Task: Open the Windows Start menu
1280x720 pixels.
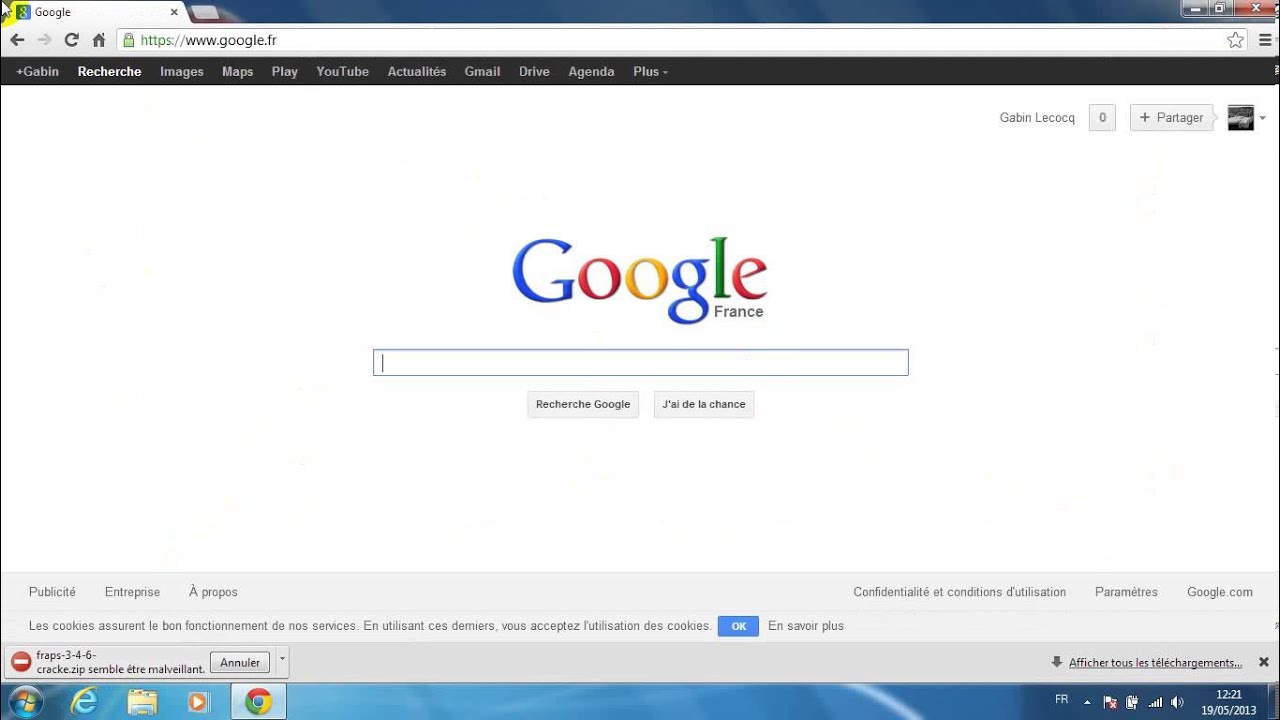Action: (26, 701)
